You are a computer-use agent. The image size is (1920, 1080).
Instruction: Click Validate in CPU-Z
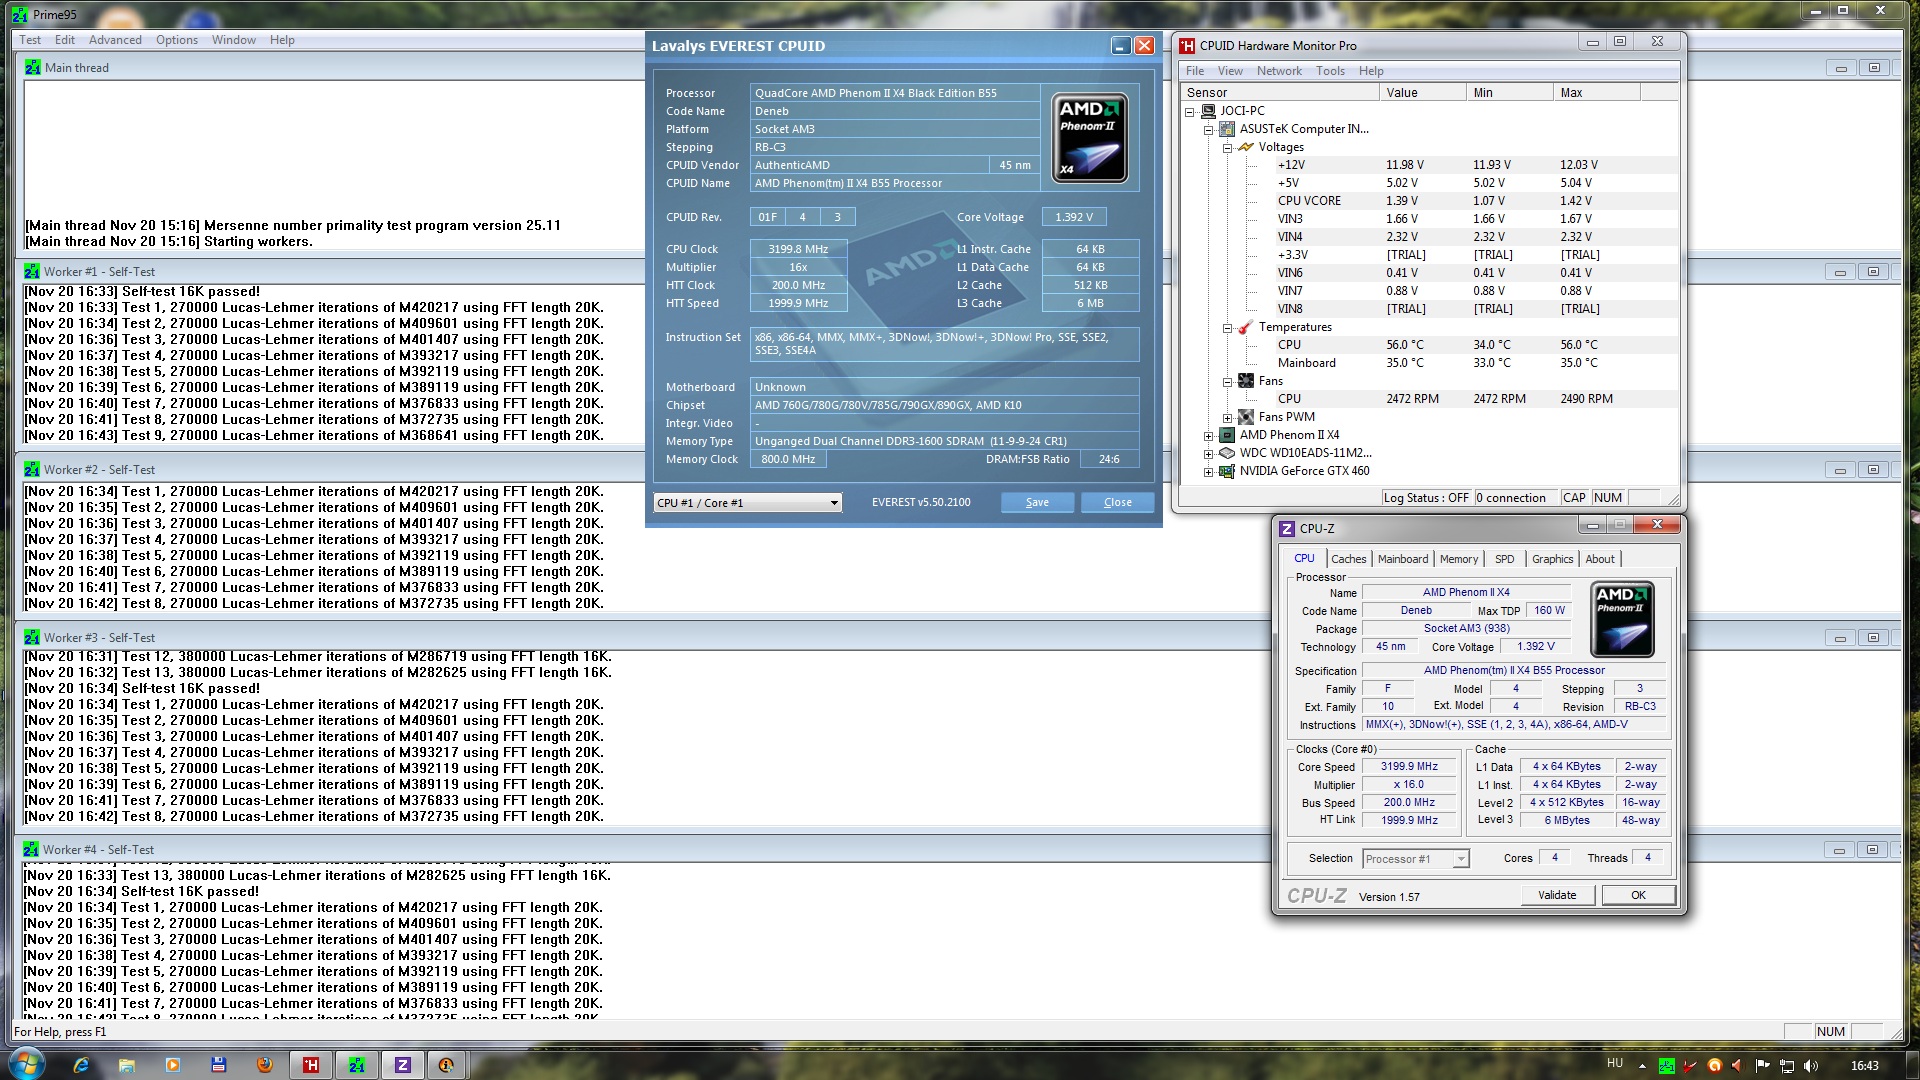(1557, 896)
